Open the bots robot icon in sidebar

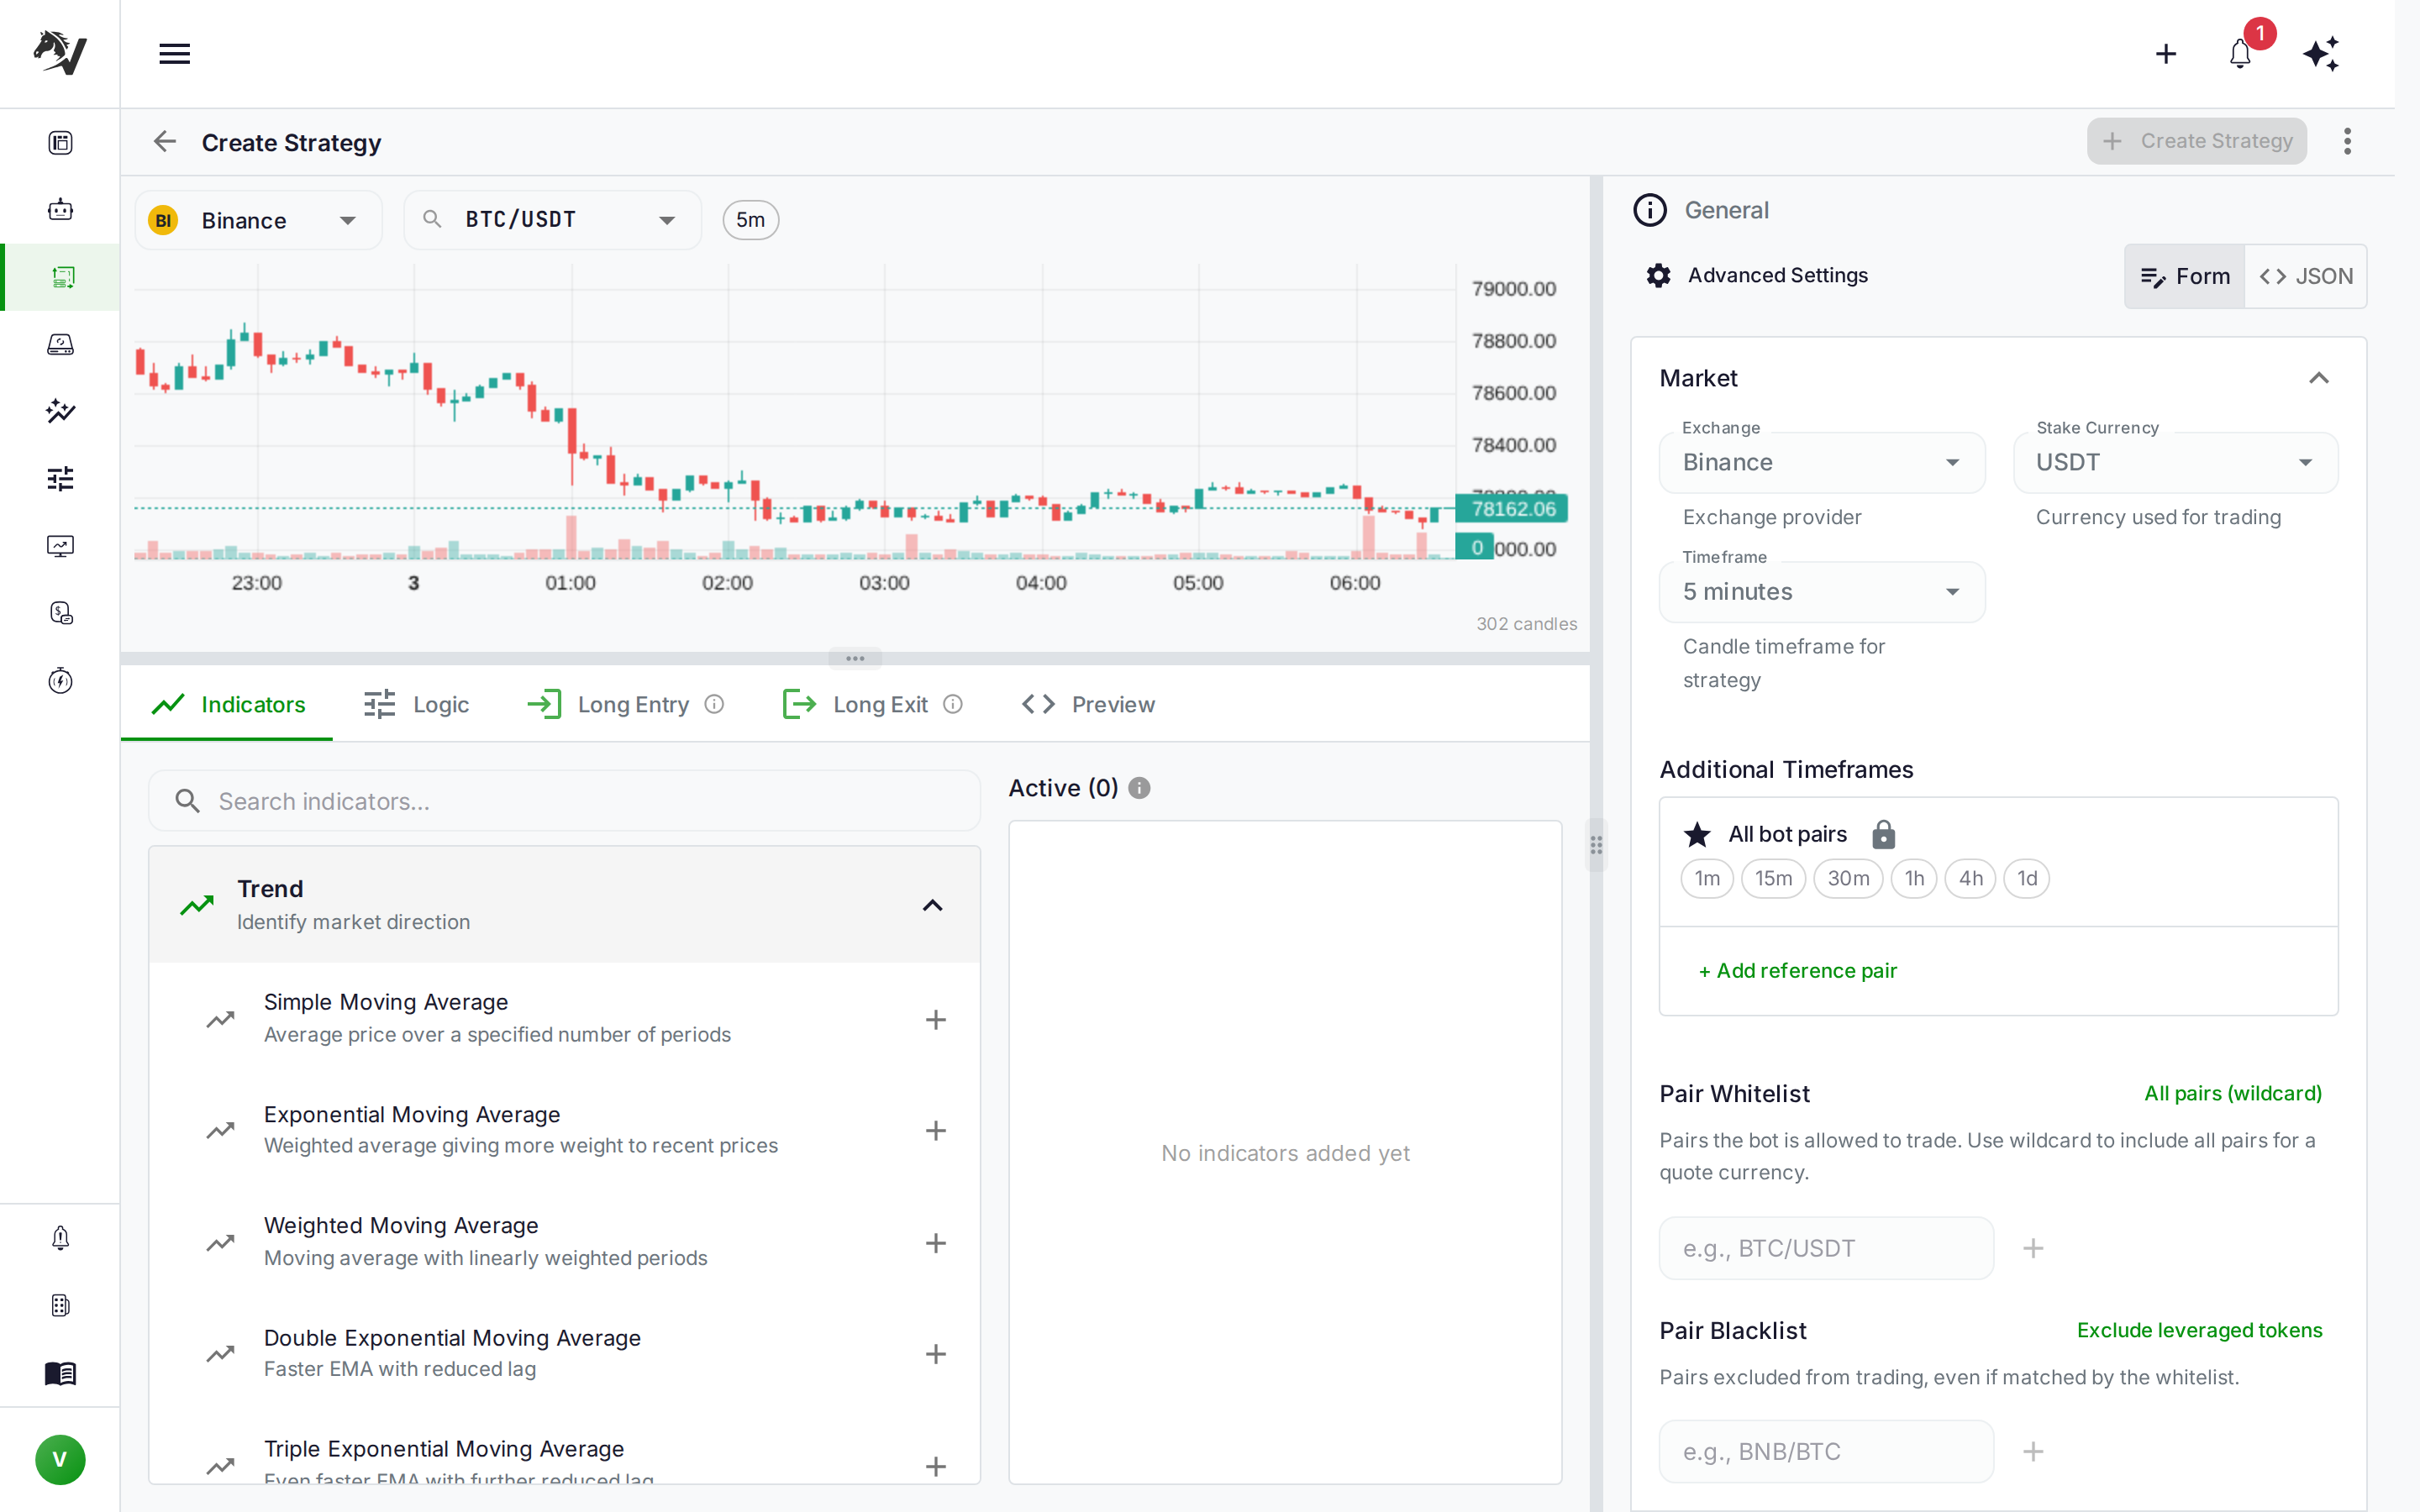pyautogui.click(x=60, y=210)
